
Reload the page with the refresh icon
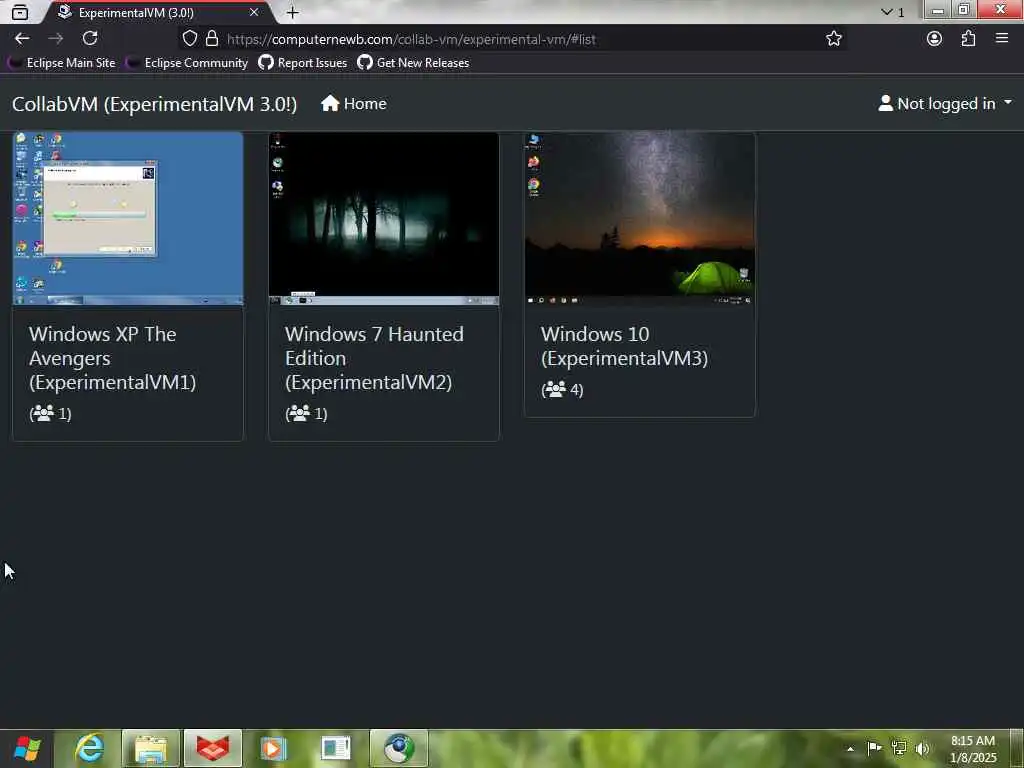(x=90, y=39)
